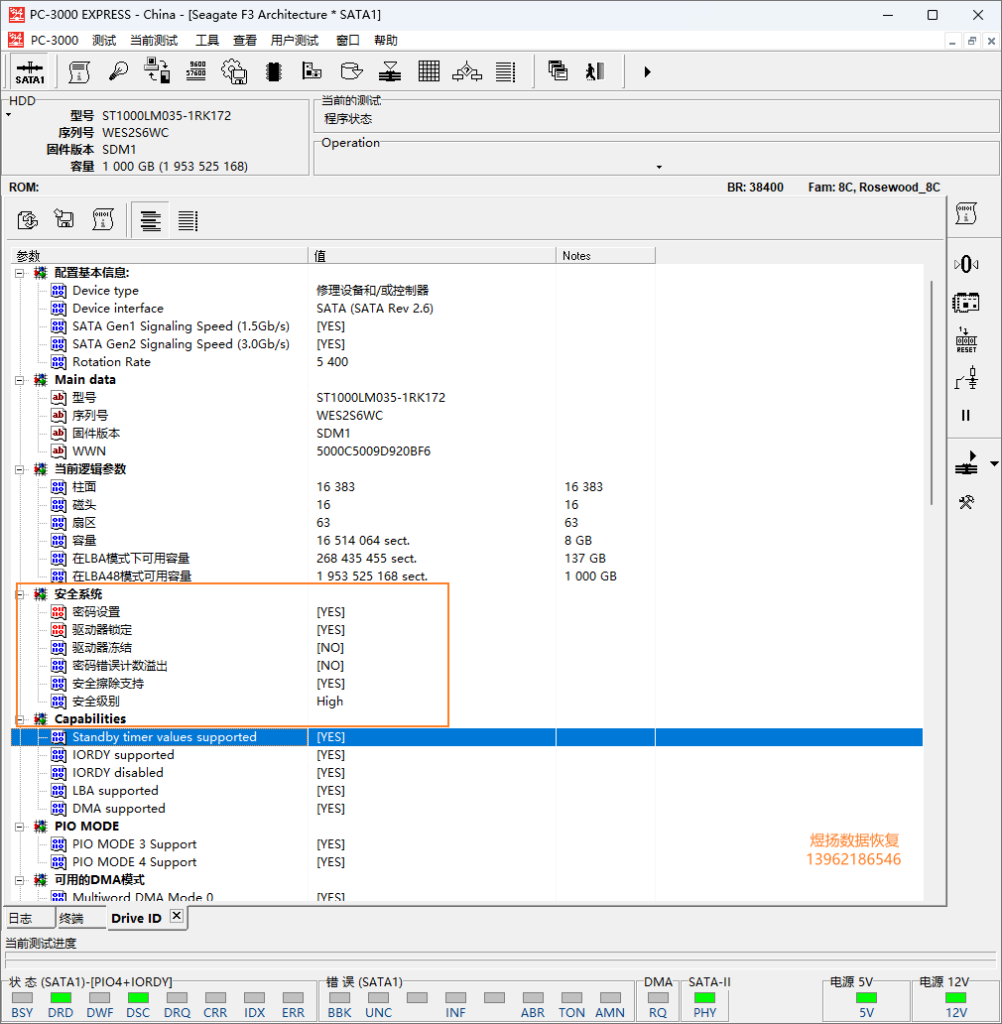Click the 当前测试进度 progress bar
This screenshot has width=1002, height=1024.
(501, 960)
